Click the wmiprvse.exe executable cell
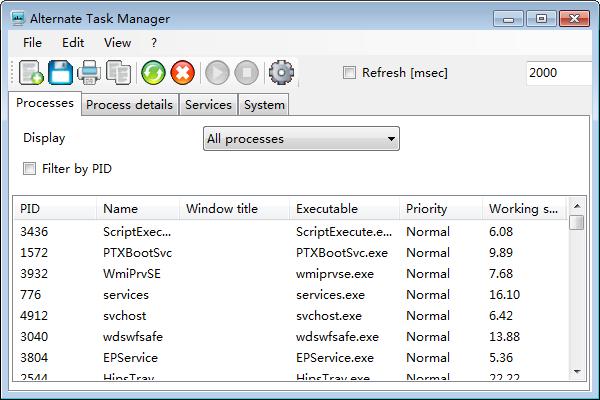 tap(335, 274)
